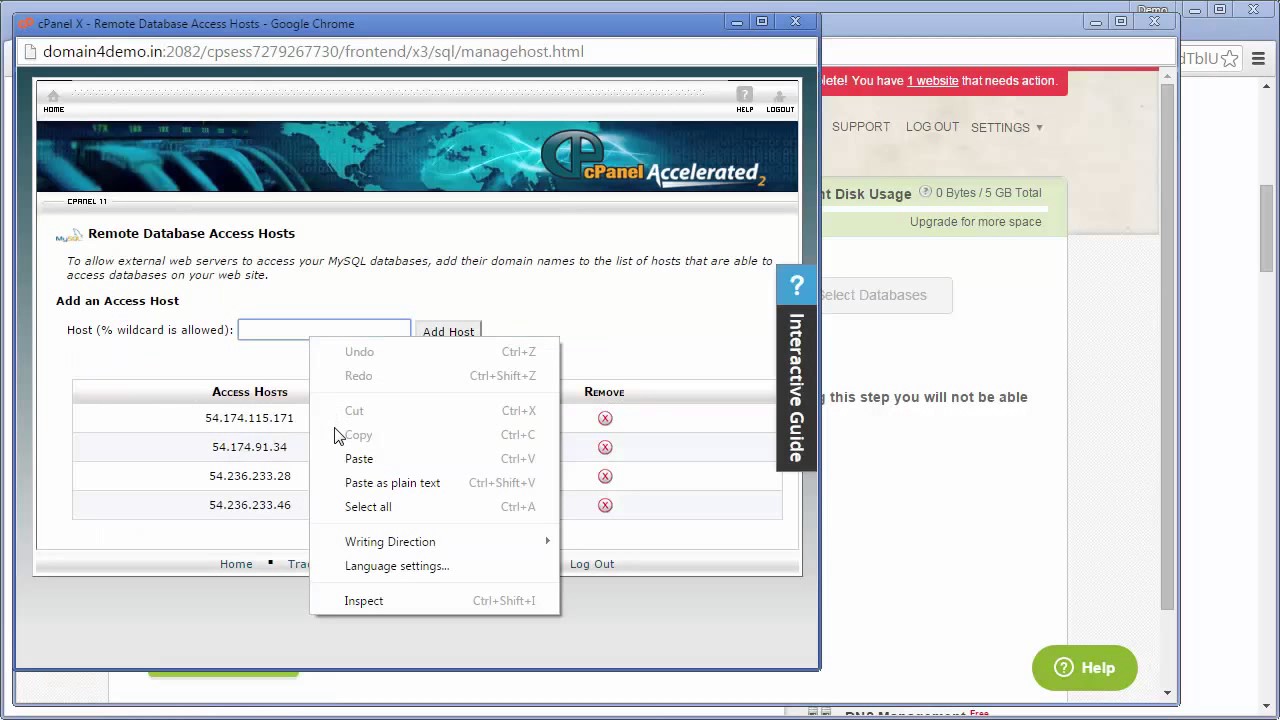Click the cPanel Home icon in header
This screenshot has width=1280, height=720.
coord(54,101)
